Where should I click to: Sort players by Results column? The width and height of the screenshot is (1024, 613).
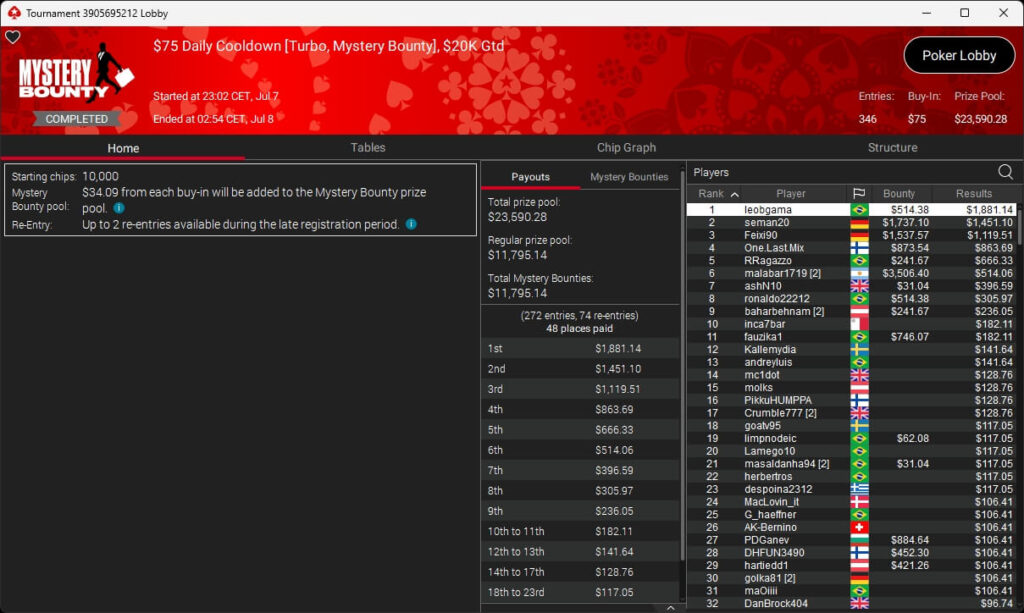tap(973, 193)
